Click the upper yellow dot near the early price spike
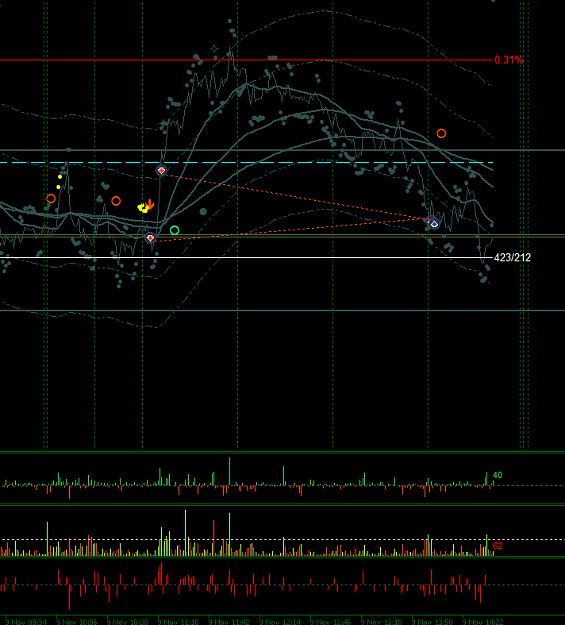This screenshot has height=625, width=565. click(x=60, y=177)
